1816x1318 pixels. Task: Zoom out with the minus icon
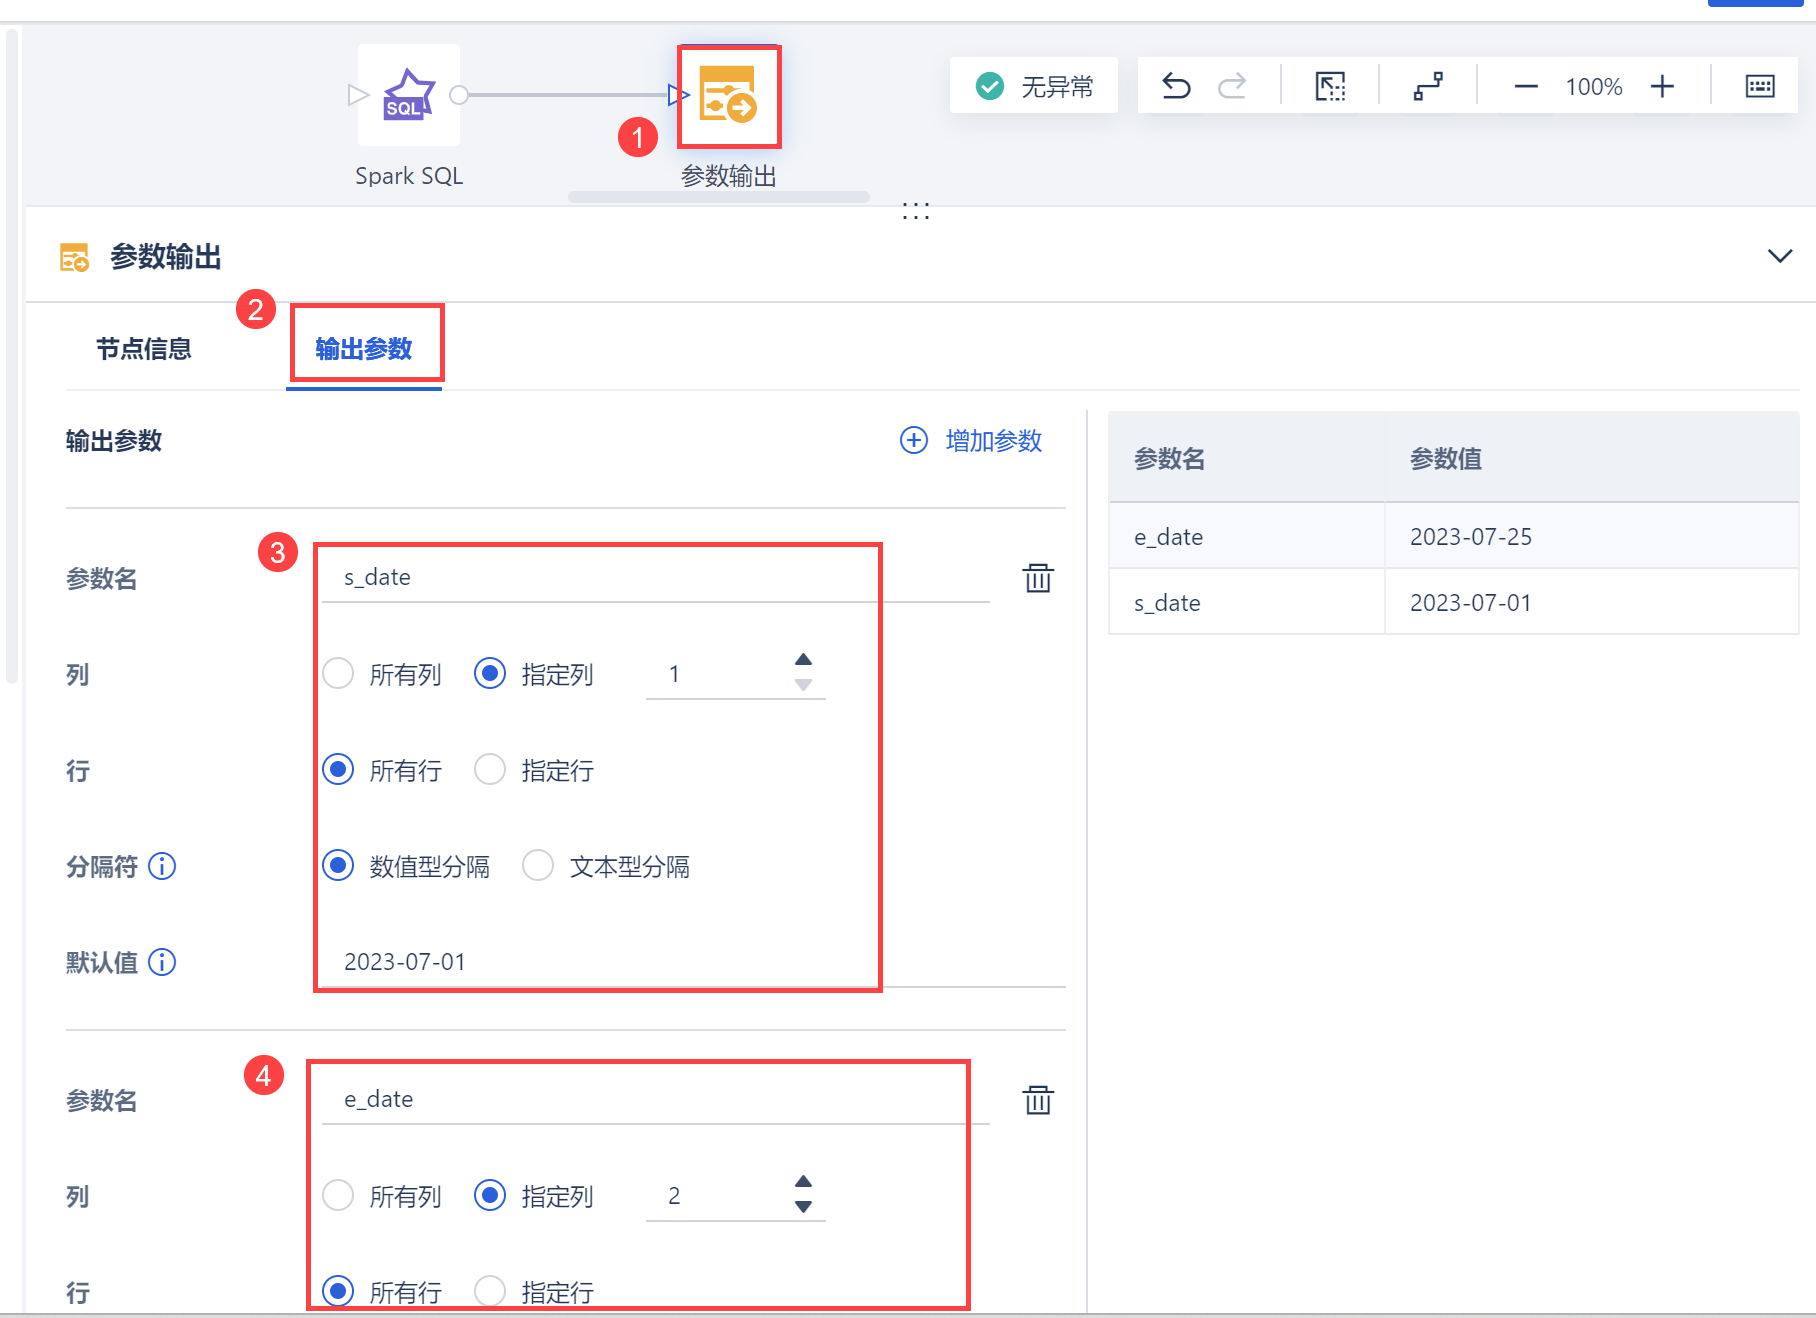(1526, 87)
